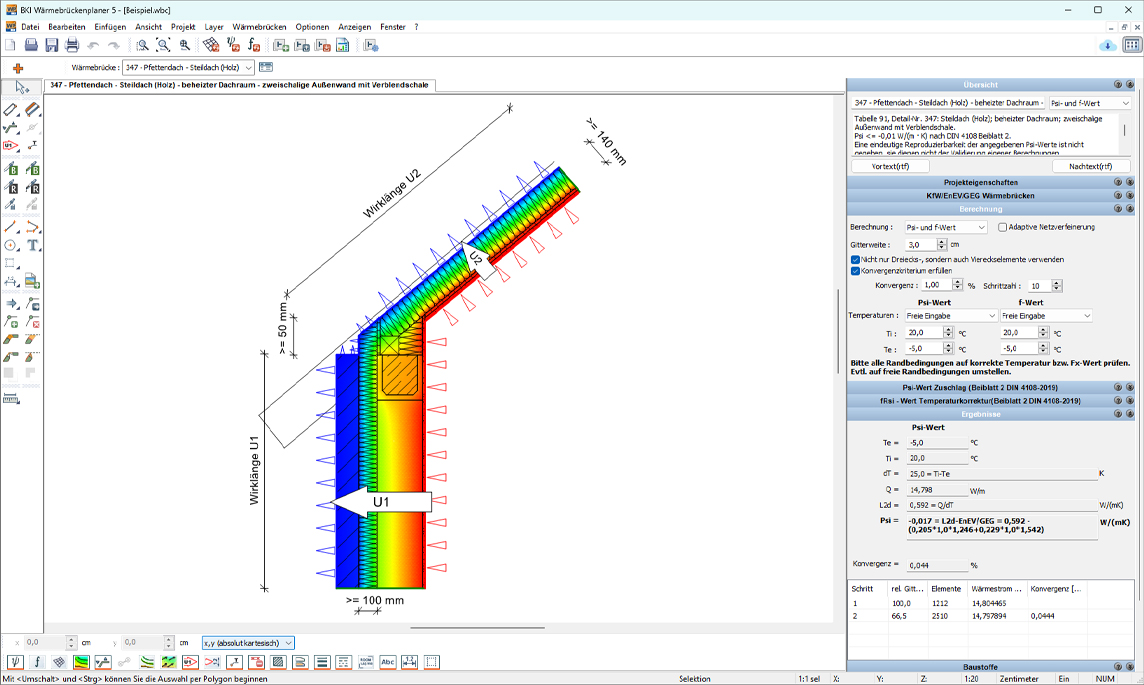Viewport: 1144px width, 685px height.
Task: Show isotherm lines via bottom toolbar icon
Action: pyautogui.click(x=147, y=662)
